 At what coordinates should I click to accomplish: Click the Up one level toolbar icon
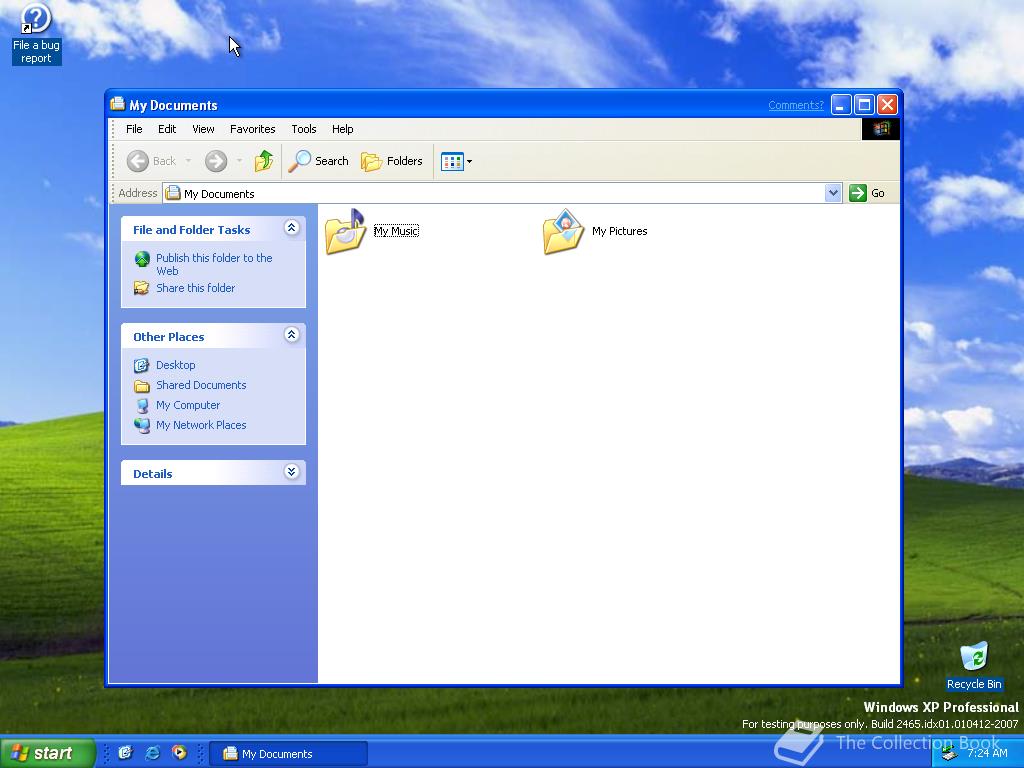[x=264, y=161]
